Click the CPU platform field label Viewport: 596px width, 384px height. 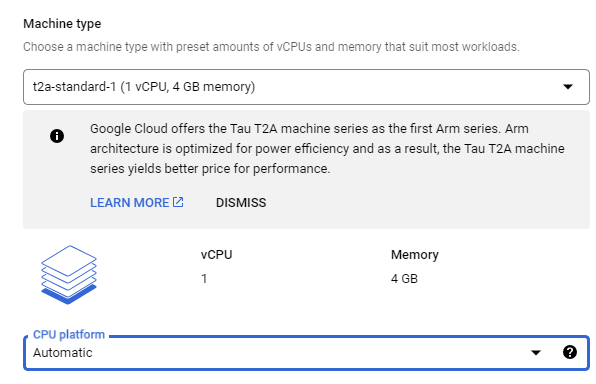(x=69, y=334)
